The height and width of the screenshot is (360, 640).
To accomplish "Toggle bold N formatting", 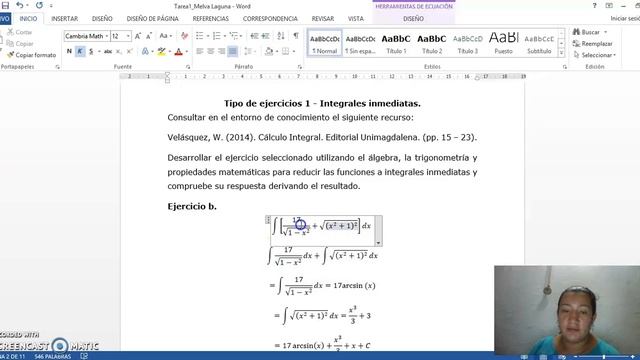I will point(69,51).
